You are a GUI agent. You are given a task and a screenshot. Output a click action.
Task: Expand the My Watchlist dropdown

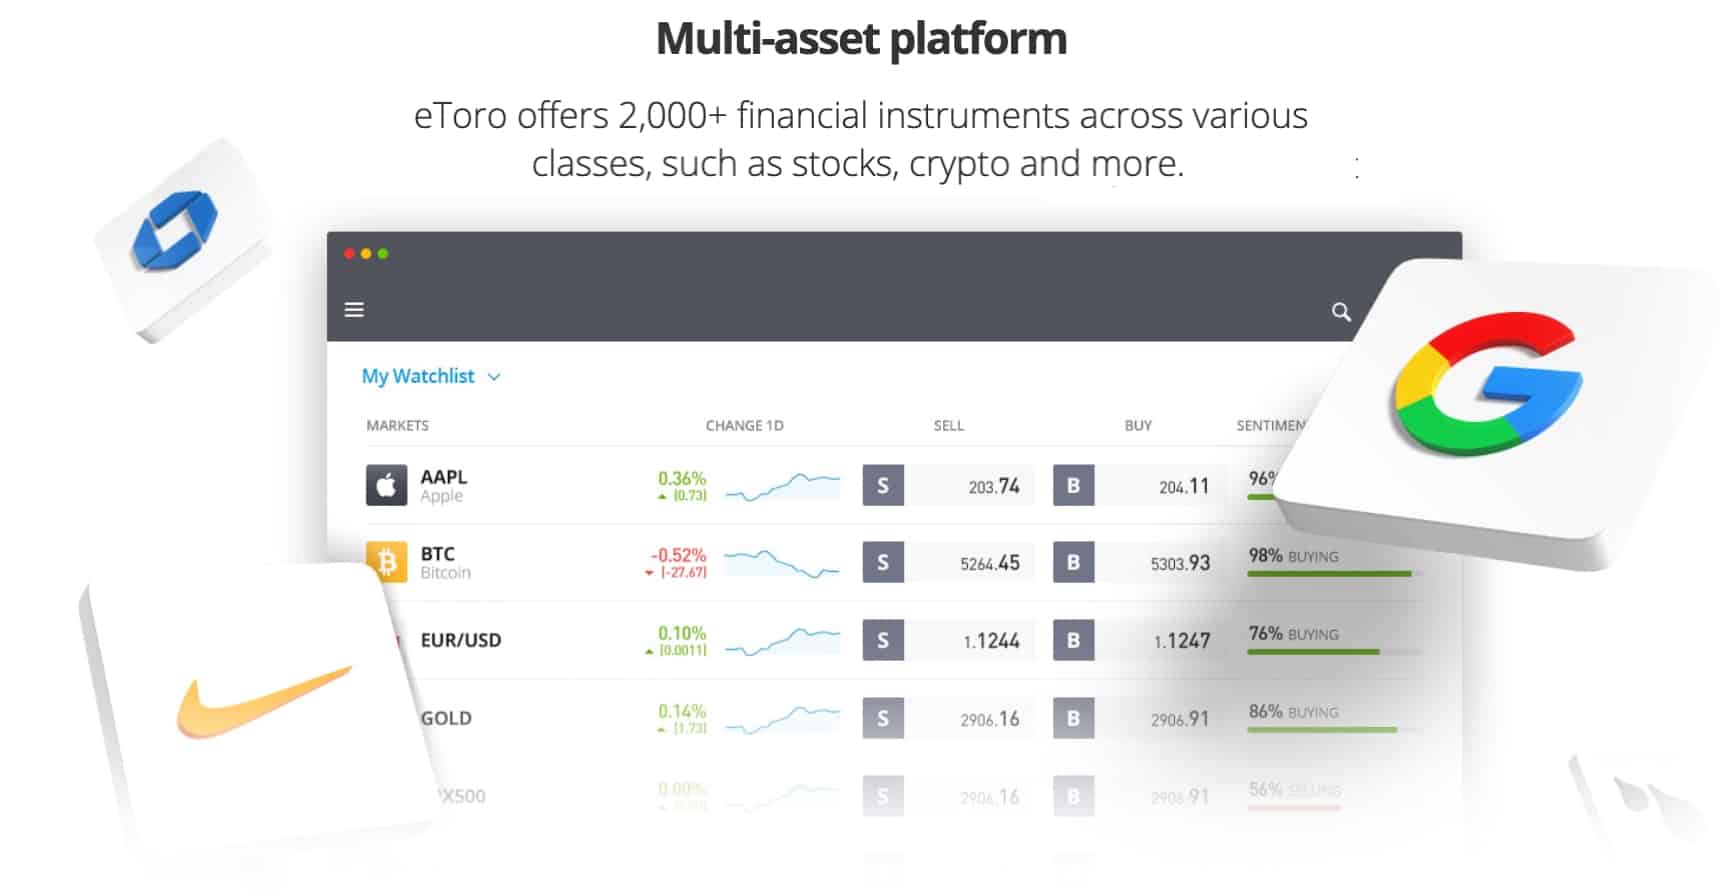coord(431,376)
